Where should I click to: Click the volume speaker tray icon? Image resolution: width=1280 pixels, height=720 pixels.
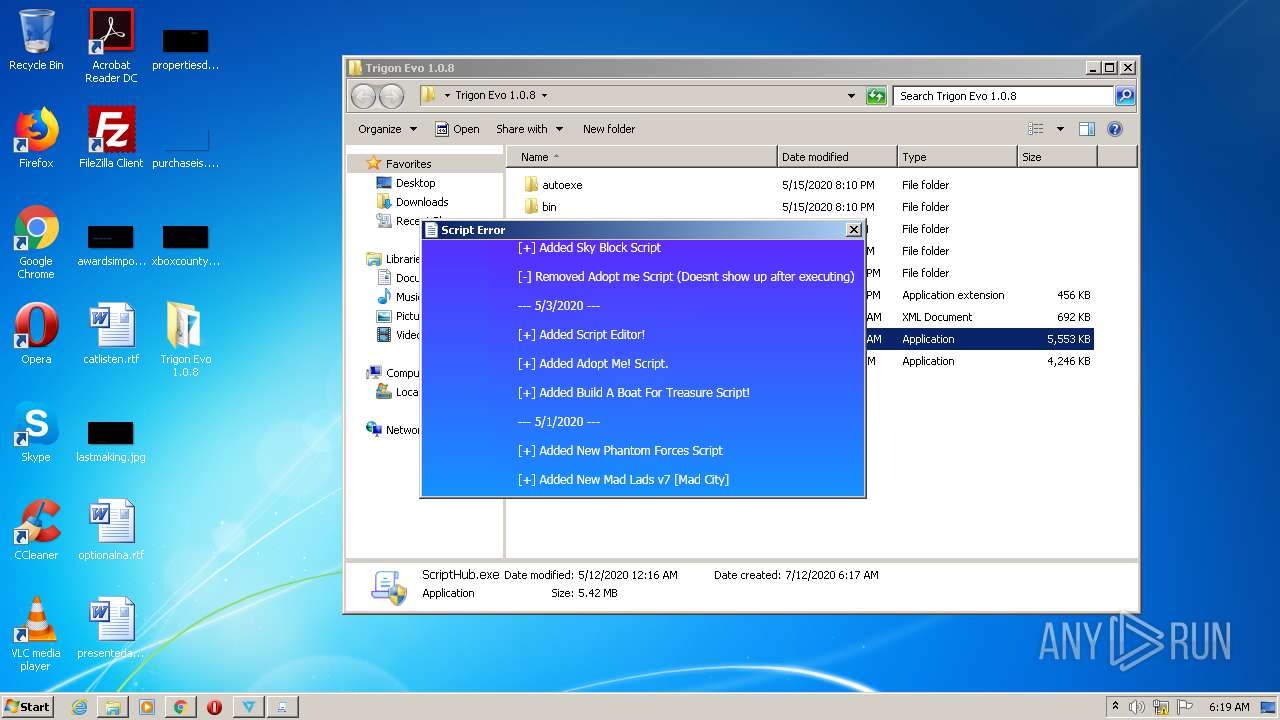[x=1137, y=707]
